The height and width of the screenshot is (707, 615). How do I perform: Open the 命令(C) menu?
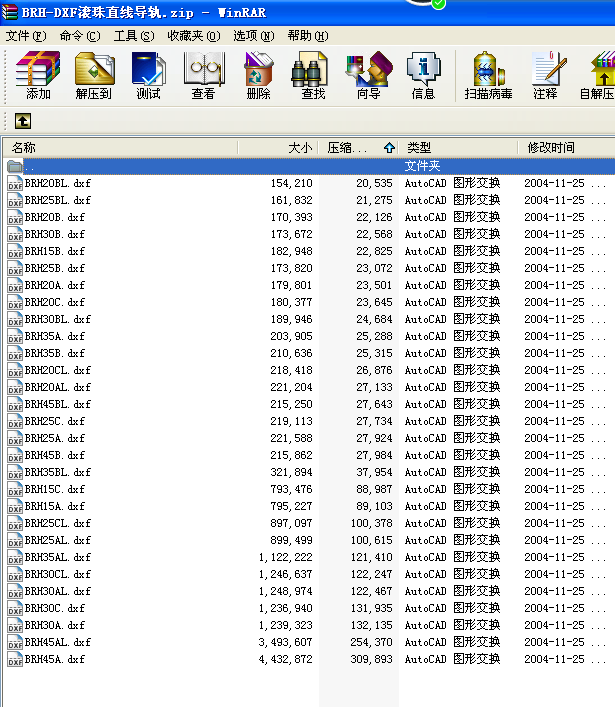[x=80, y=36]
